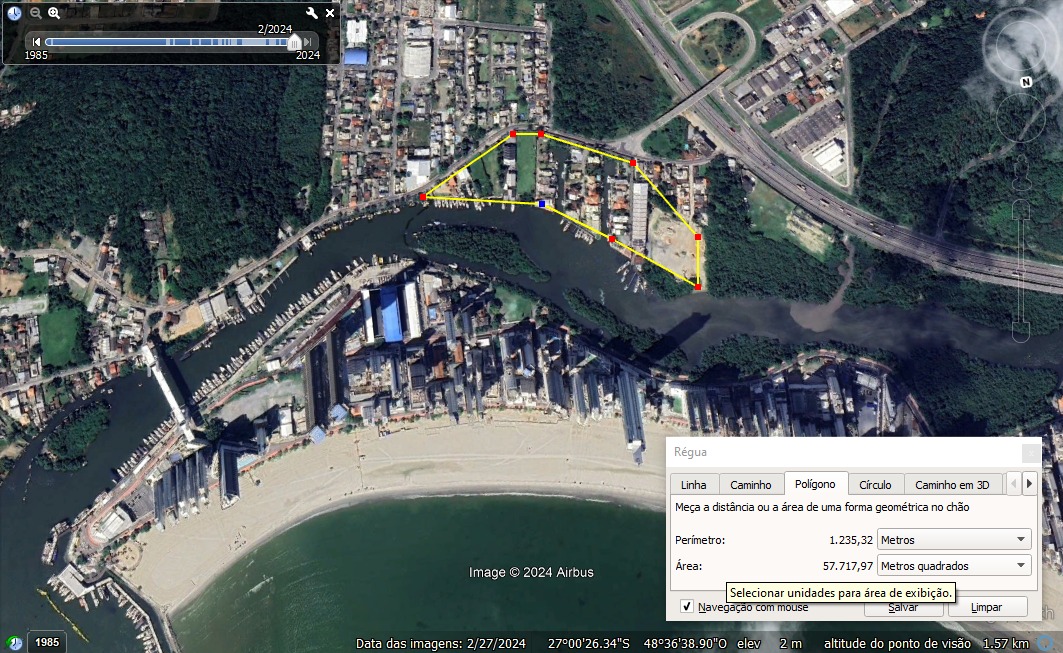Click the time slider handle at 2/2024

(x=294, y=42)
